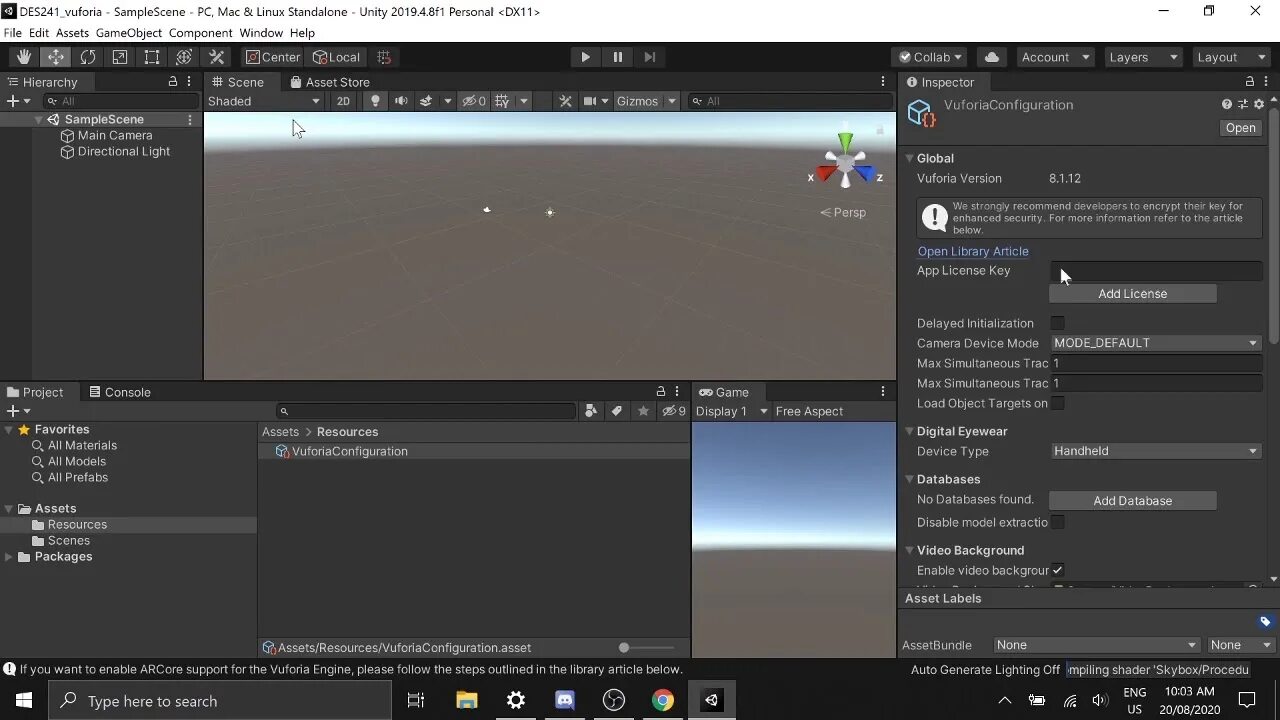This screenshot has height=720, width=1280.
Task: Select the Move tool
Action: click(x=56, y=57)
